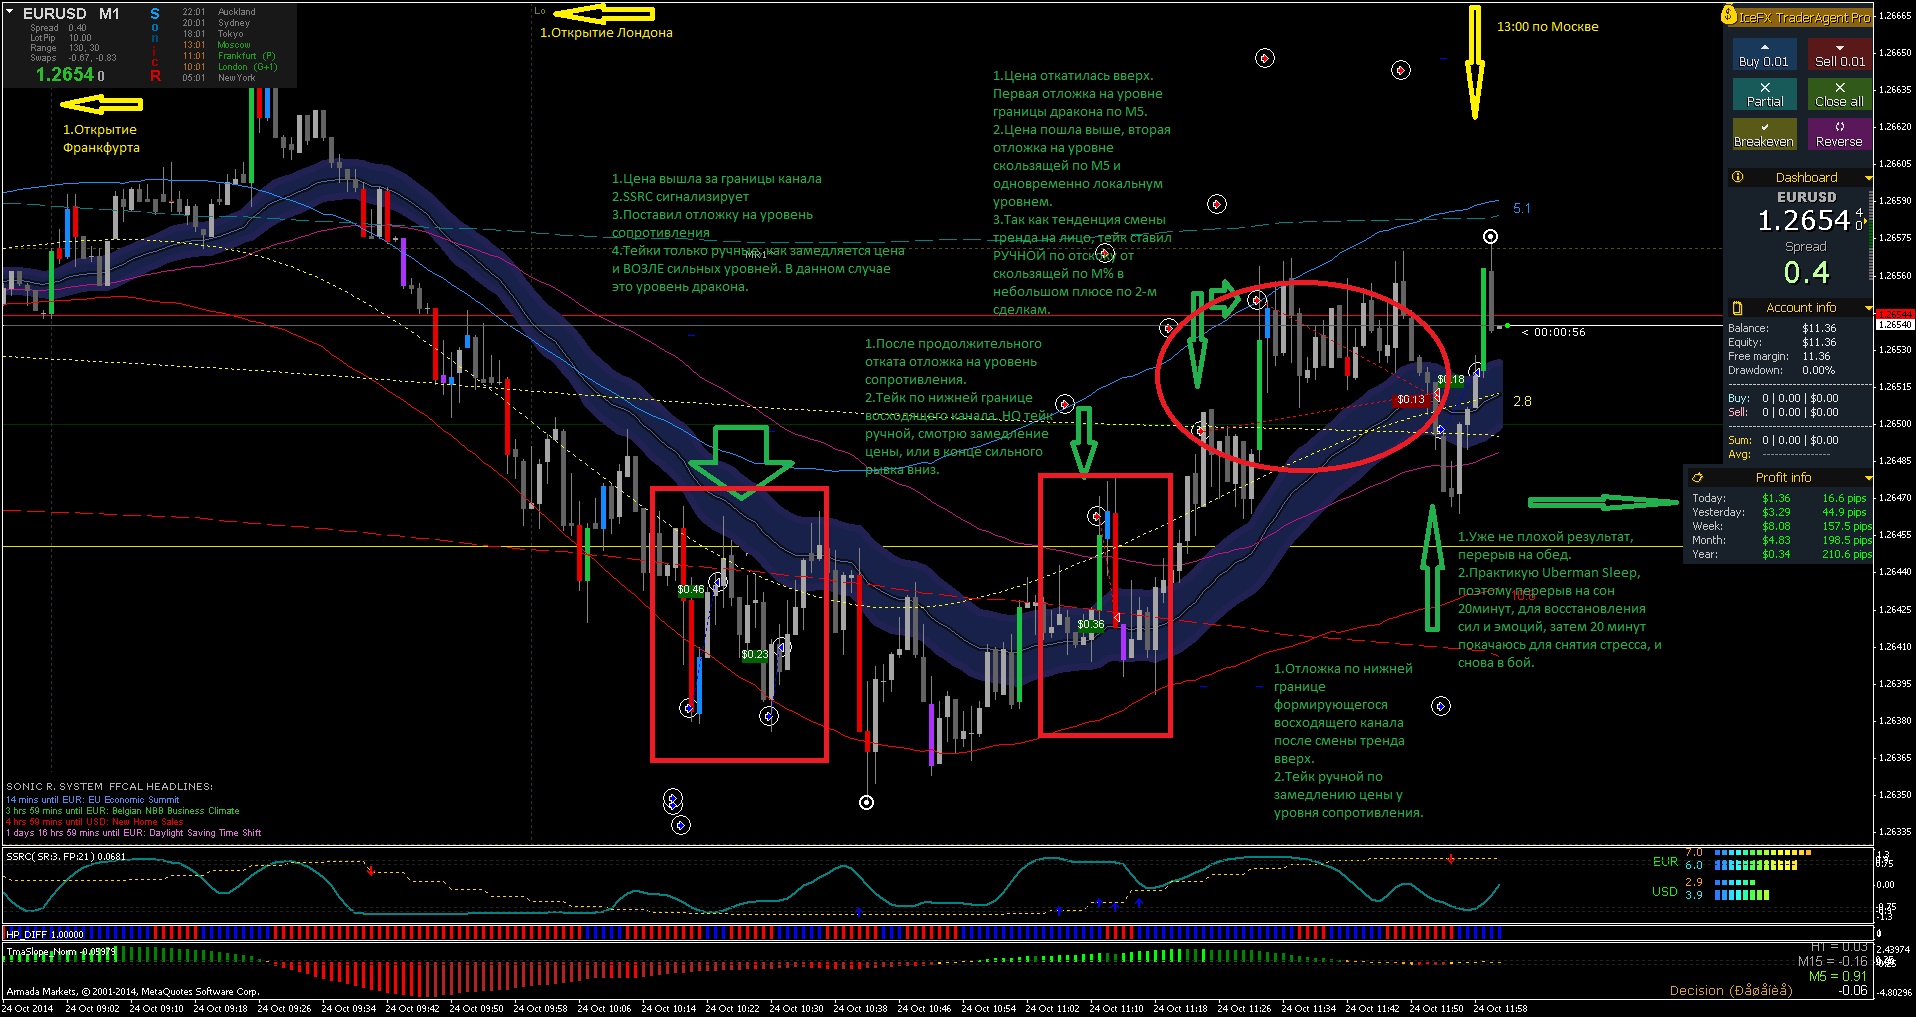Click the Sydney 20:01 session time
The width and height of the screenshot is (1916, 1017).
(193, 23)
